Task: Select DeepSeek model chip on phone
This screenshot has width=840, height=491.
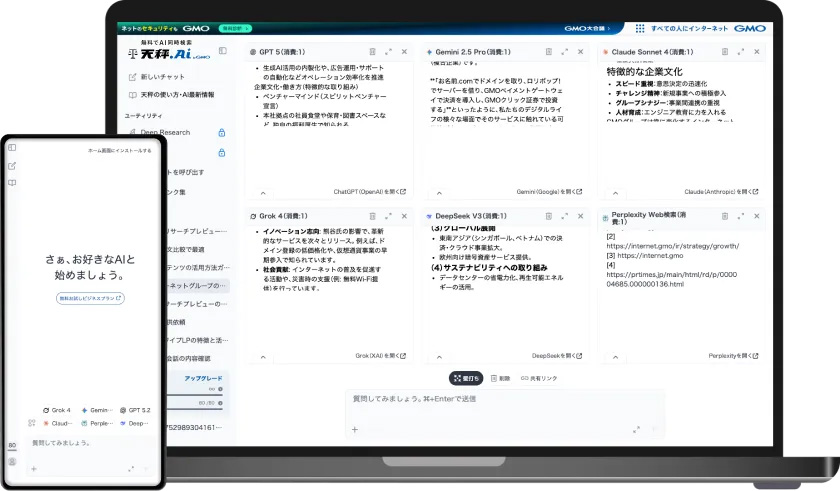Action: coord(132,423)
